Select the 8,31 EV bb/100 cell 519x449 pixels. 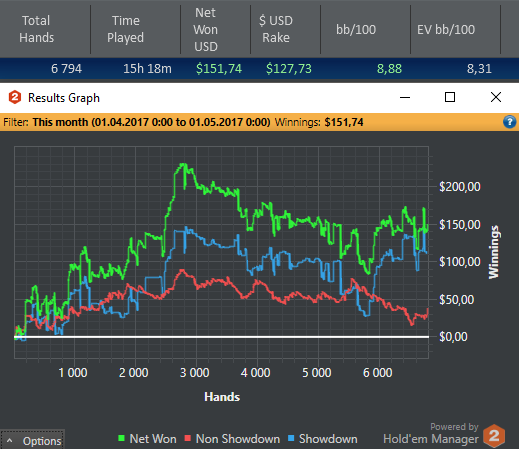pyautogui.click(x=479, y=69)
